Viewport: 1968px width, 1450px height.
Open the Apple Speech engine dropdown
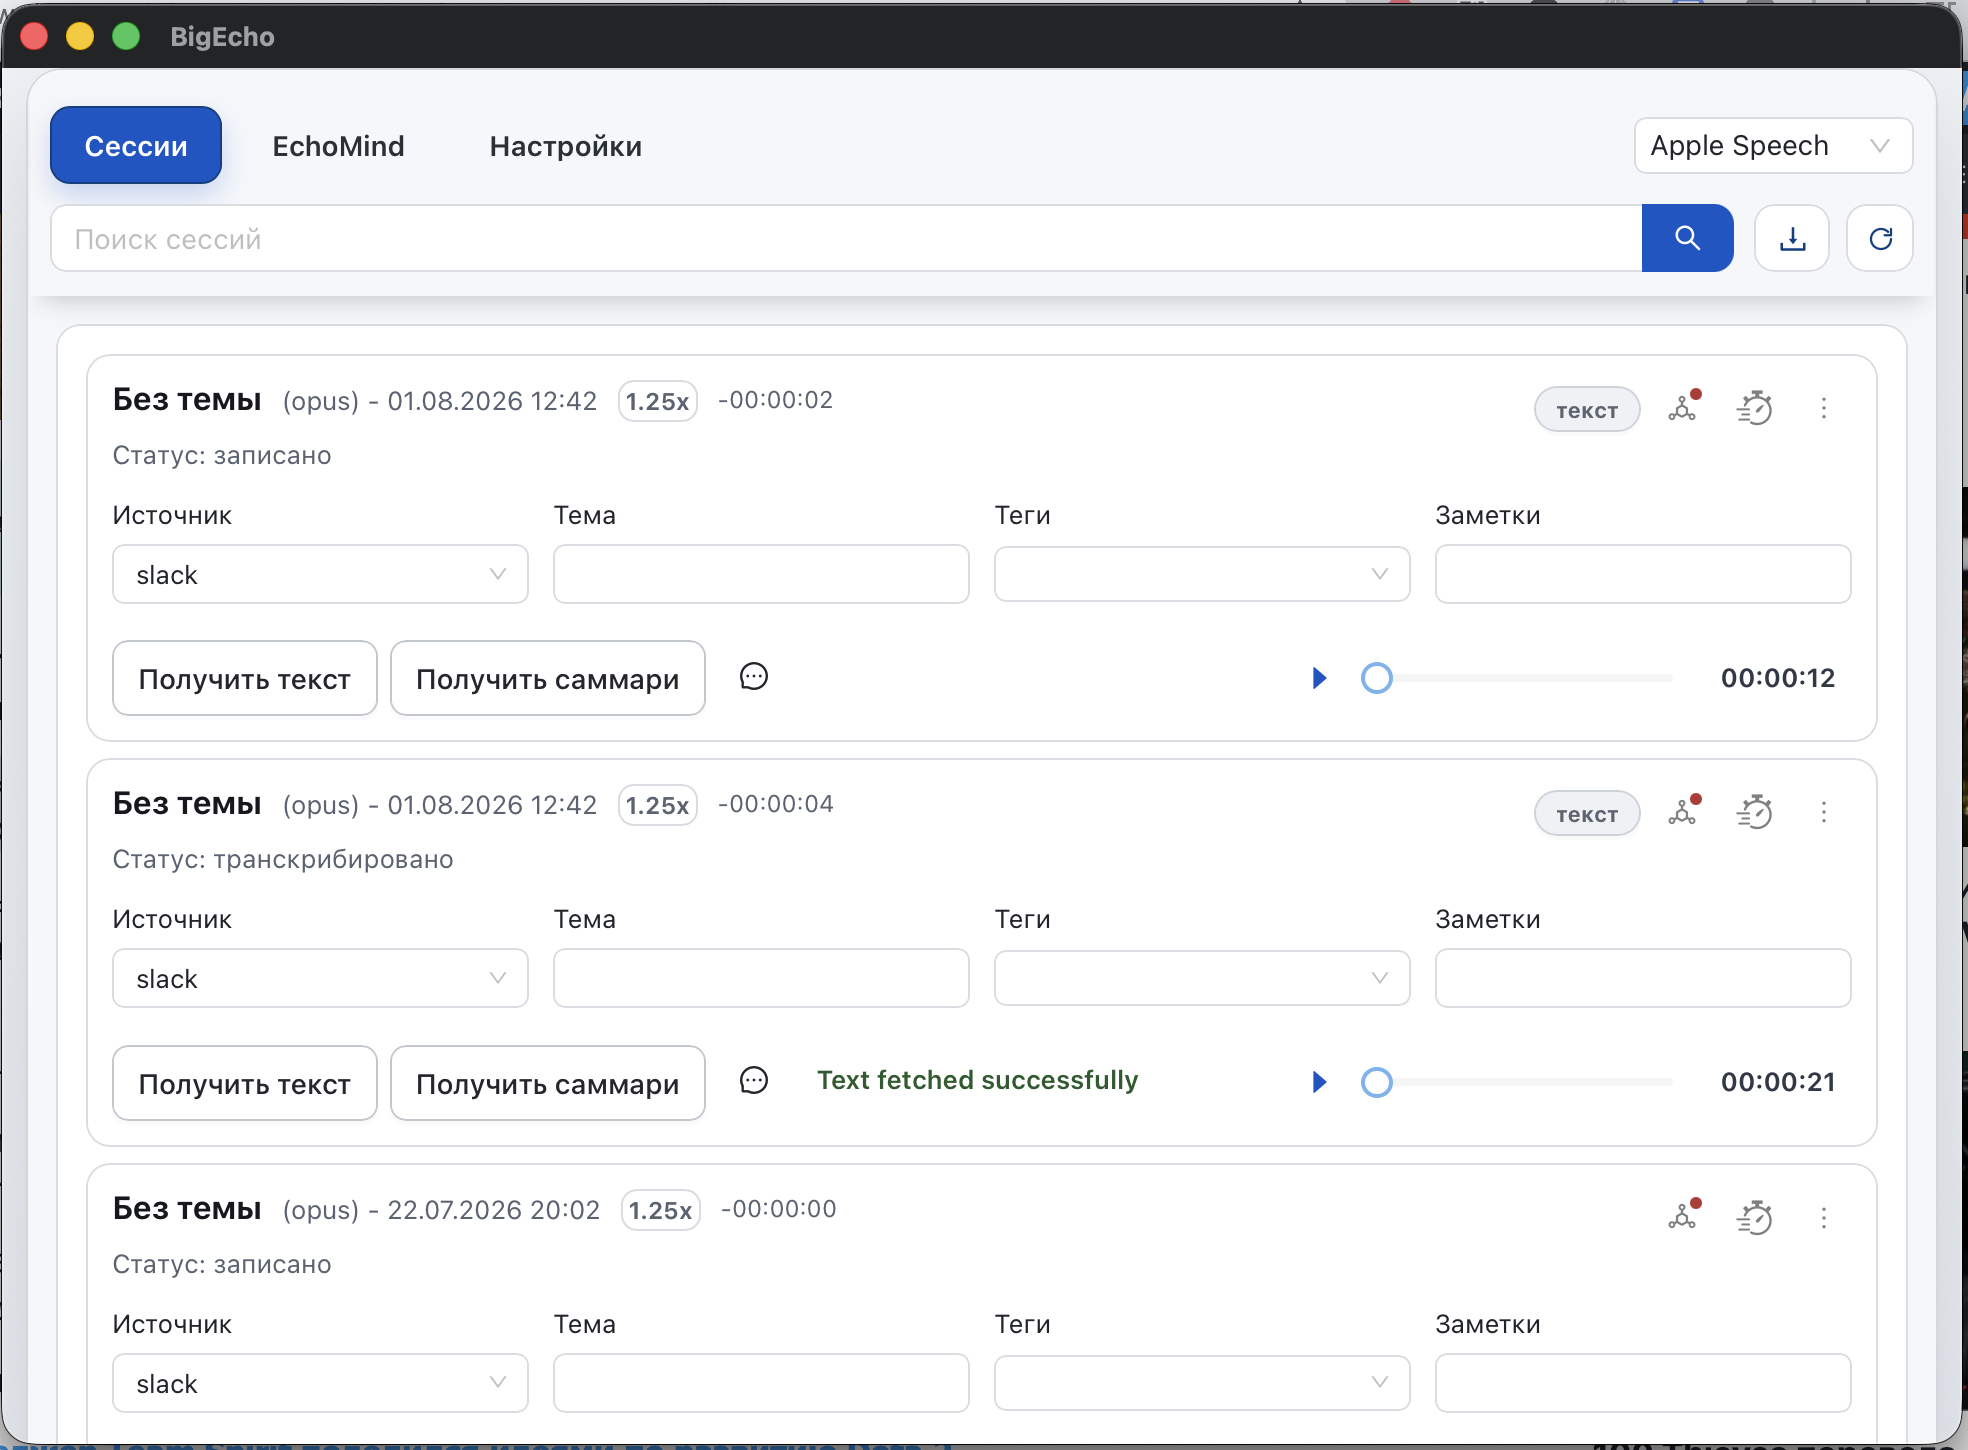click(x=1773, y=146)
